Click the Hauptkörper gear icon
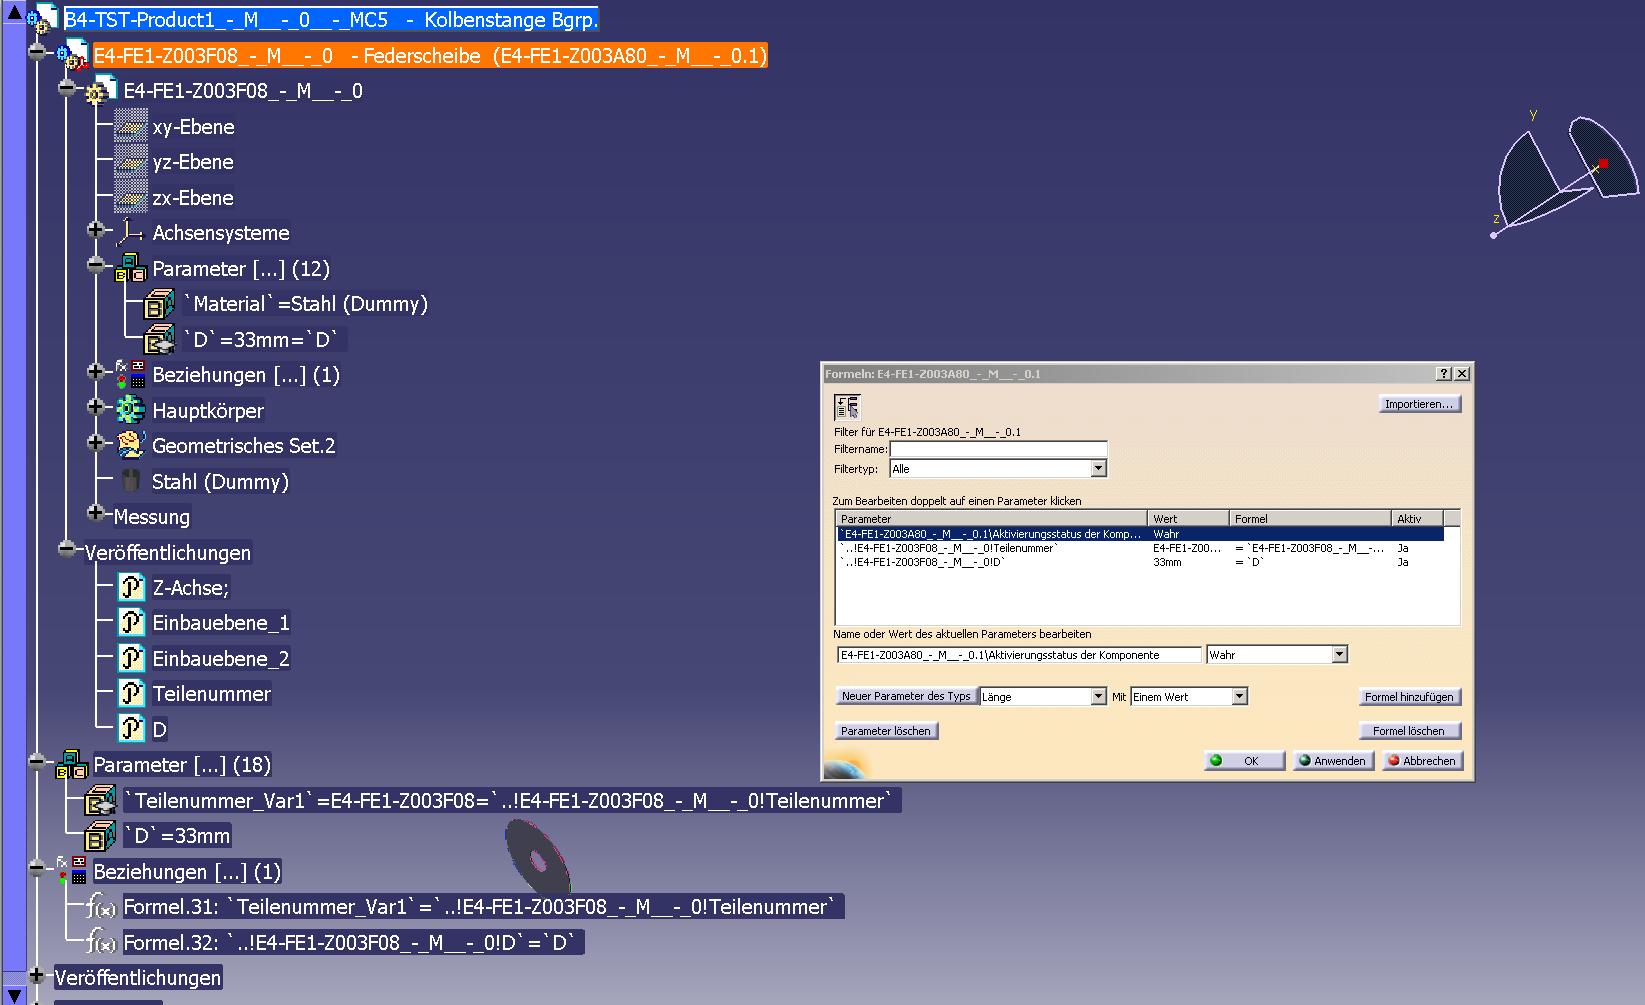This screenshot has height=1005, width=1645. 131,410
